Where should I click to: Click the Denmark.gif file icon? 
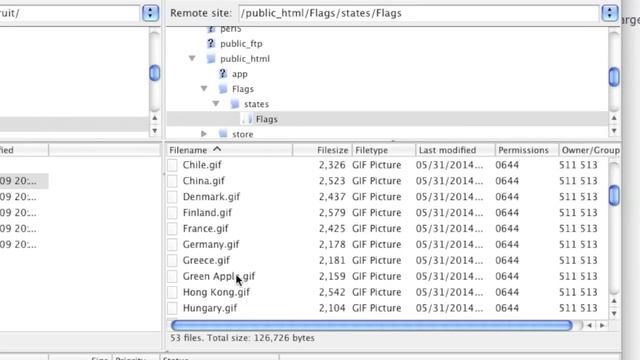pos(172,197)
